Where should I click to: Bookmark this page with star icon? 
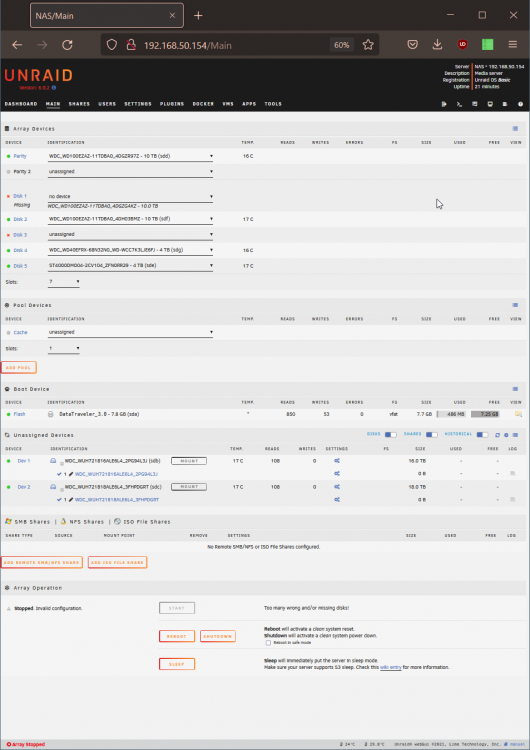pyautogui.click(x=368, y=45)
